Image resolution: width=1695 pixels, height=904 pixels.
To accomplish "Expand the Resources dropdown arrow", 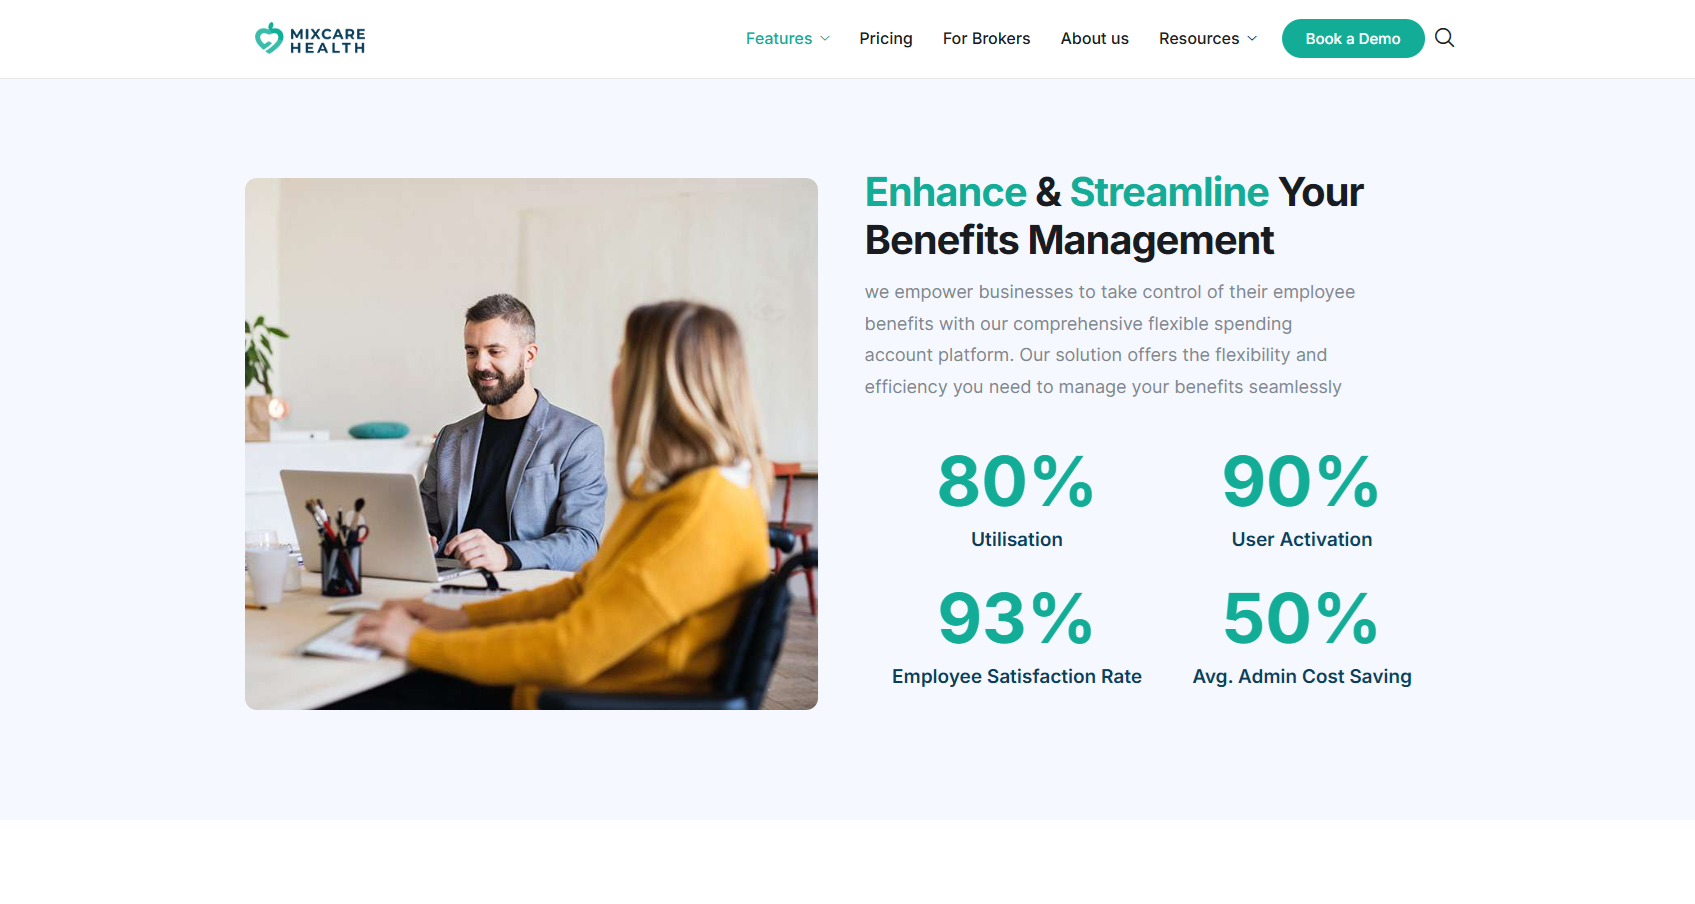I will point(1252,39).
